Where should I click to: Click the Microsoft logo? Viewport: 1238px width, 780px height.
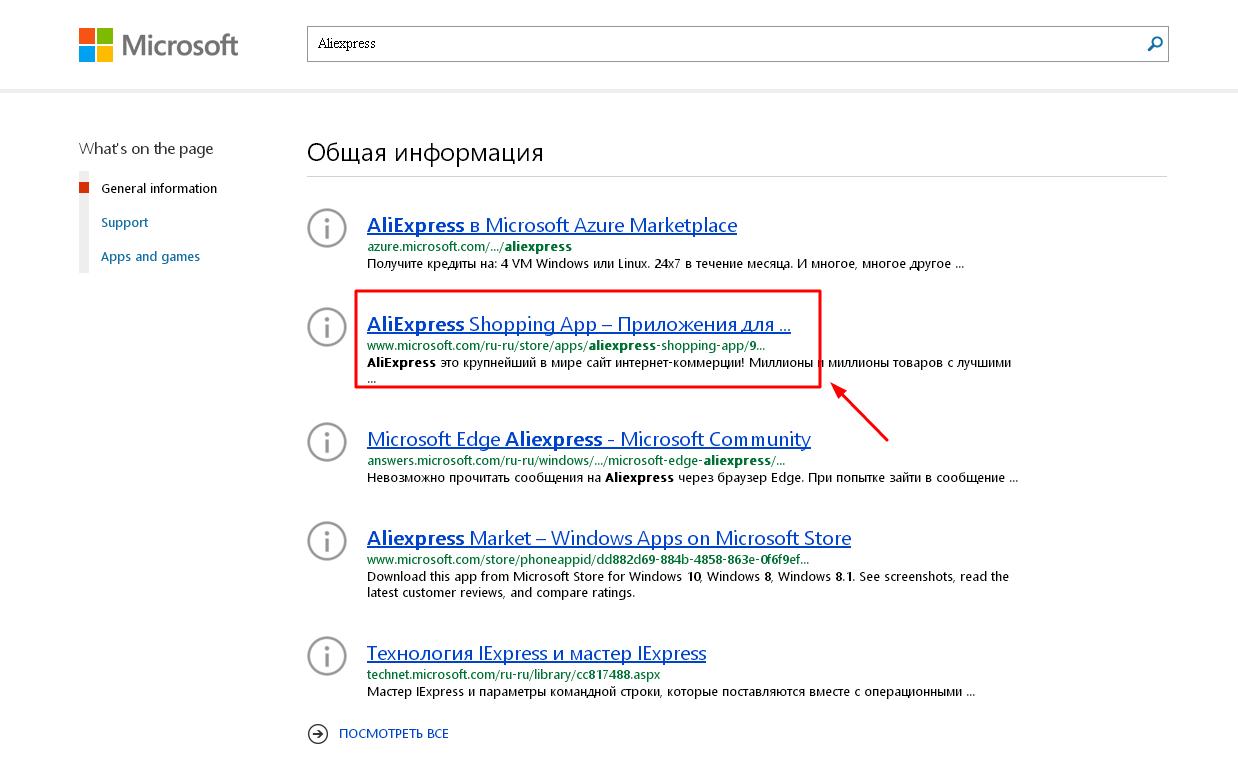(159, 45)
